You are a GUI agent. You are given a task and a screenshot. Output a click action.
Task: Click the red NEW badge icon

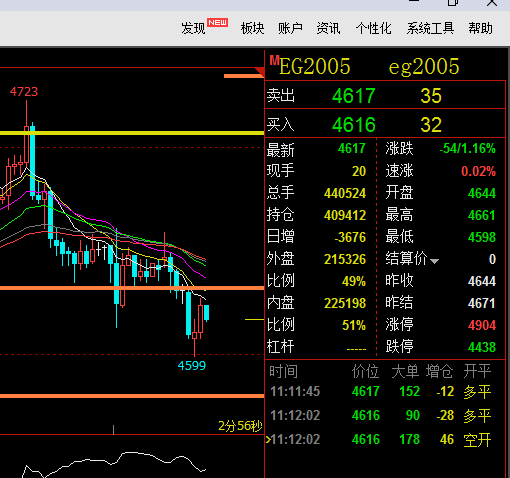217,22
